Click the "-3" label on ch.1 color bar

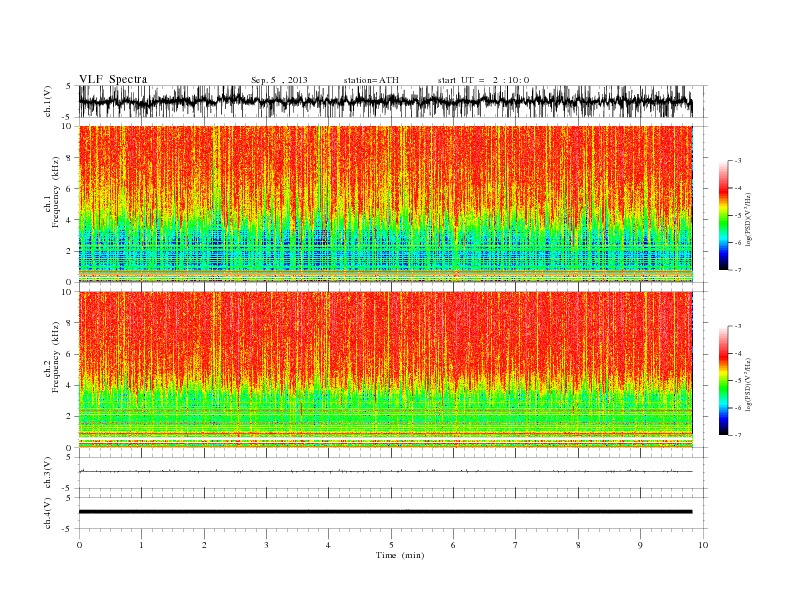[x=738, y=161]
